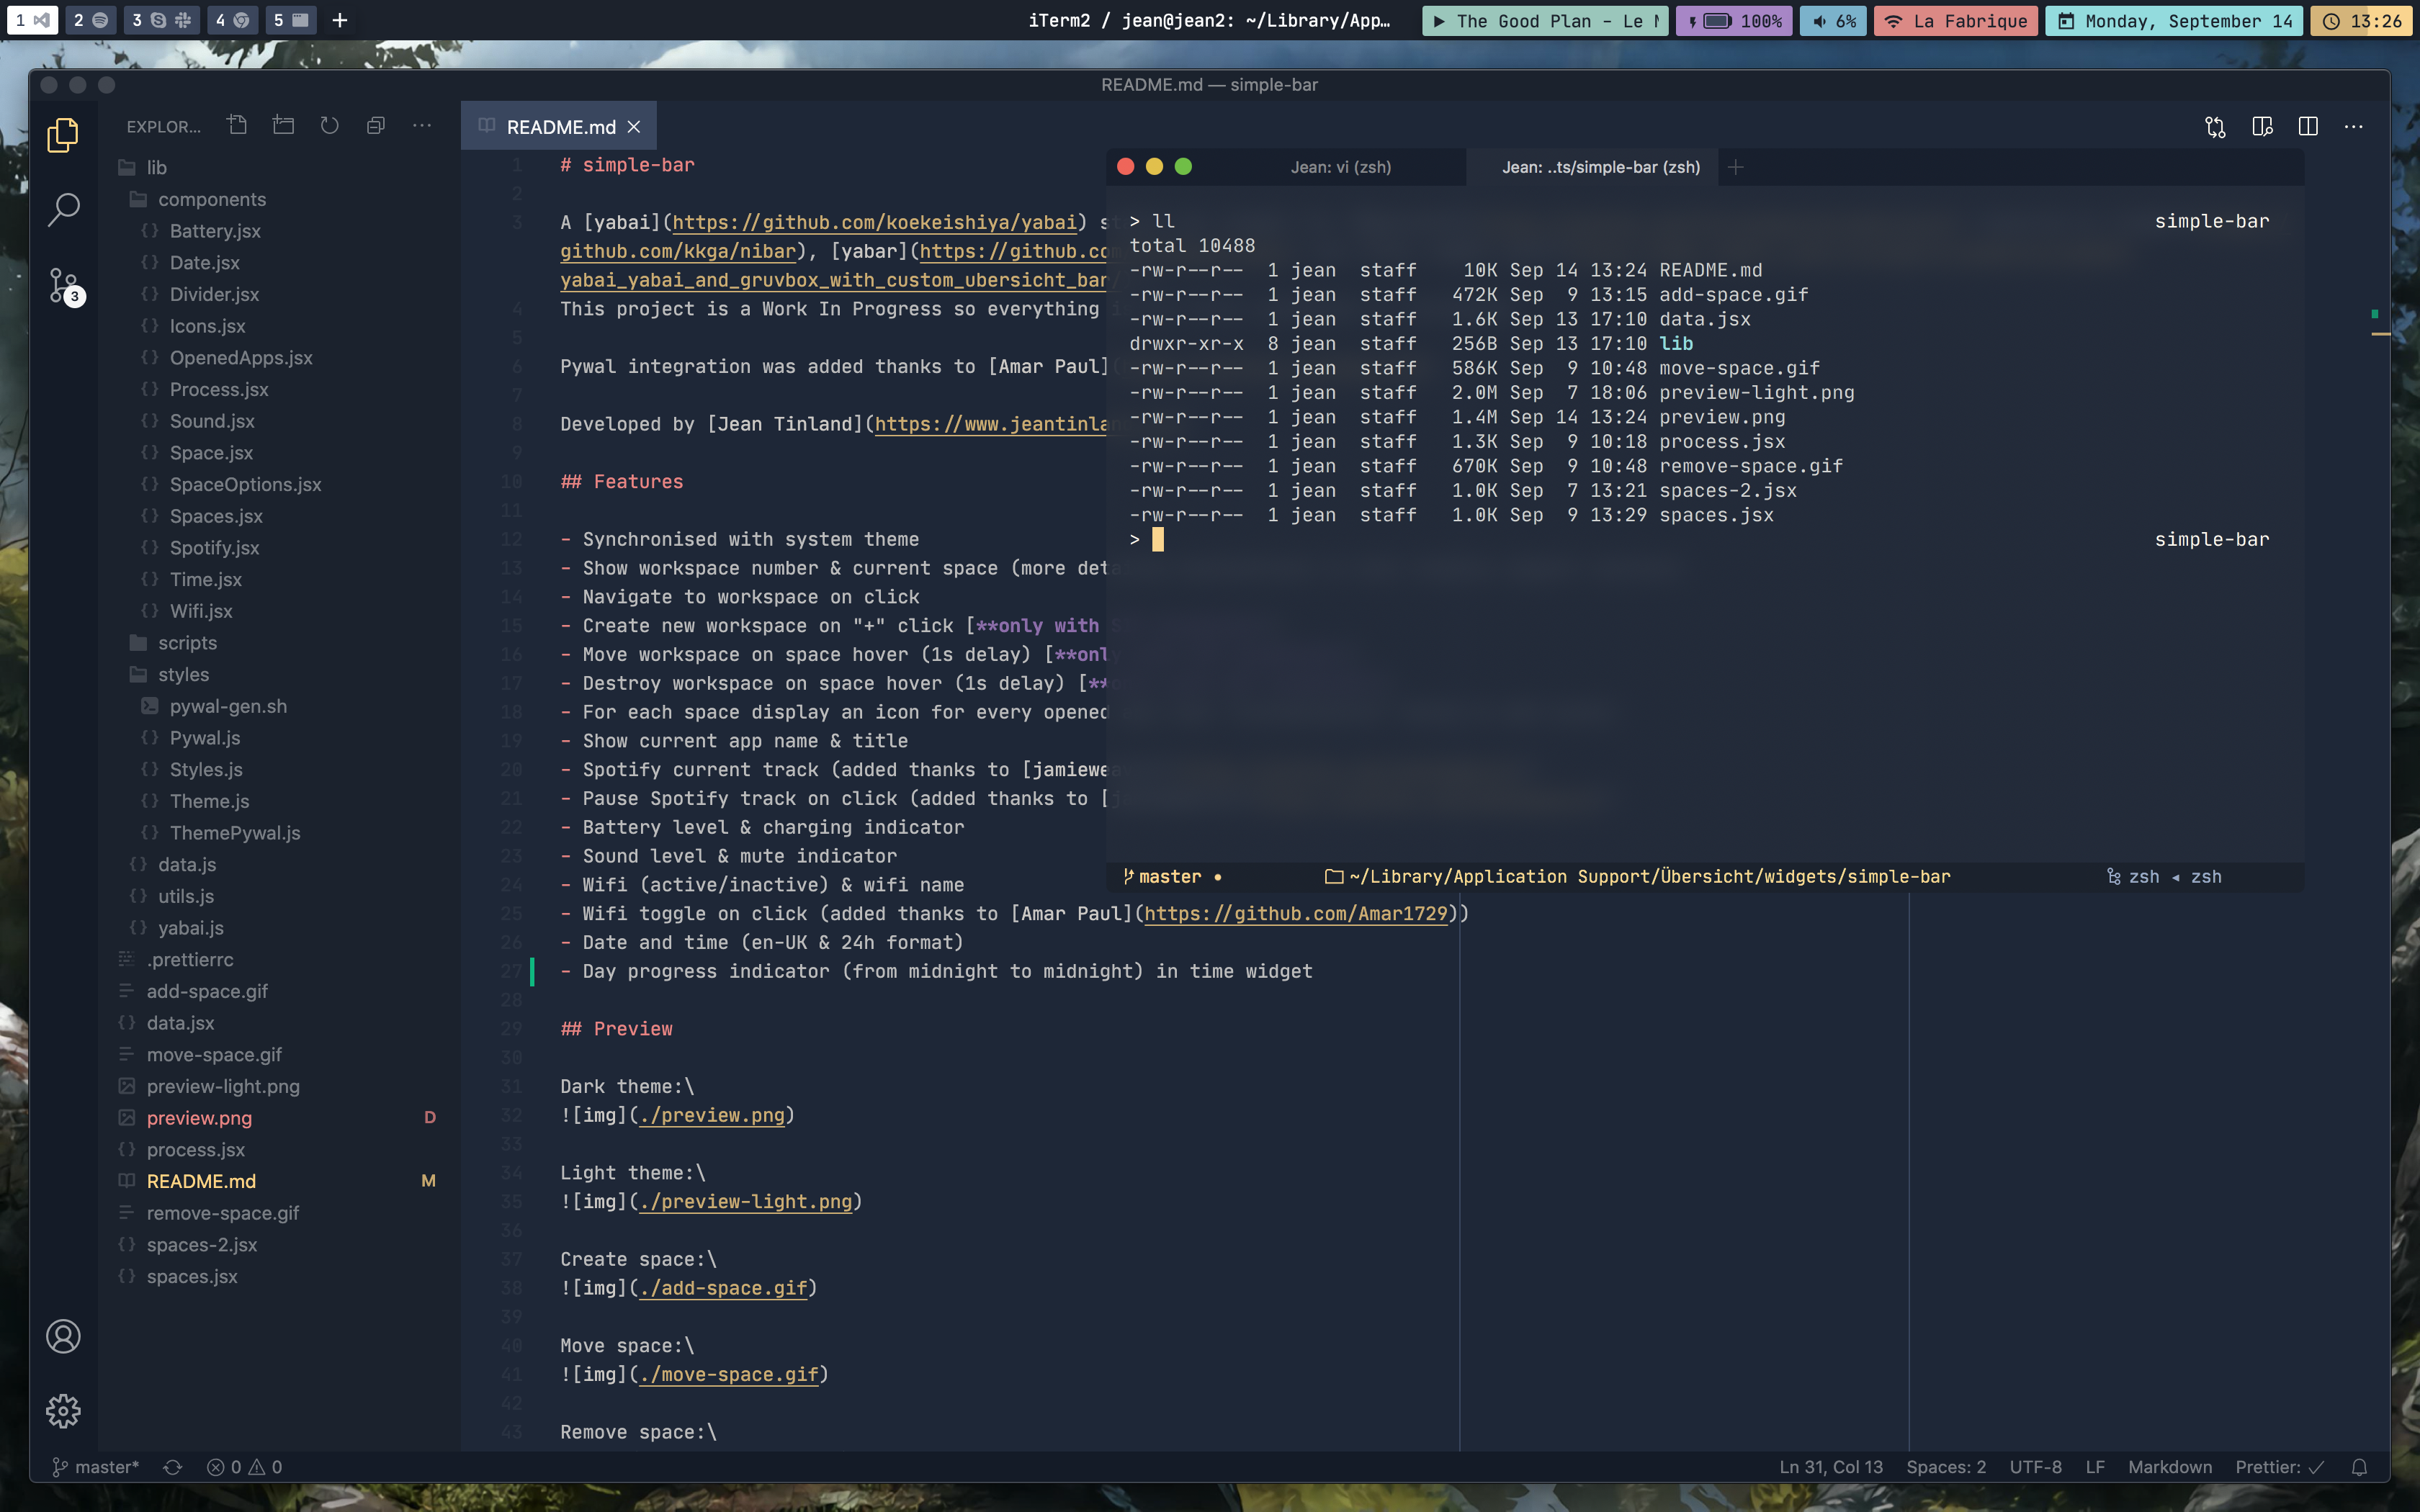The height and width of the screenshot is (1512, 2420).
Task: Open the Search view in activity bar
Action: coord(63,209)
